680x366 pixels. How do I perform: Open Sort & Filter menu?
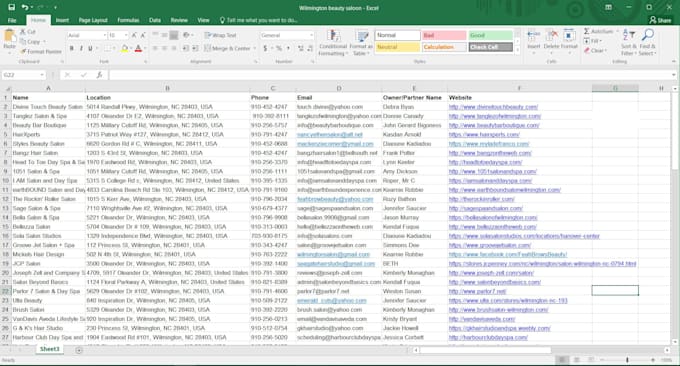tap(629, 42)
